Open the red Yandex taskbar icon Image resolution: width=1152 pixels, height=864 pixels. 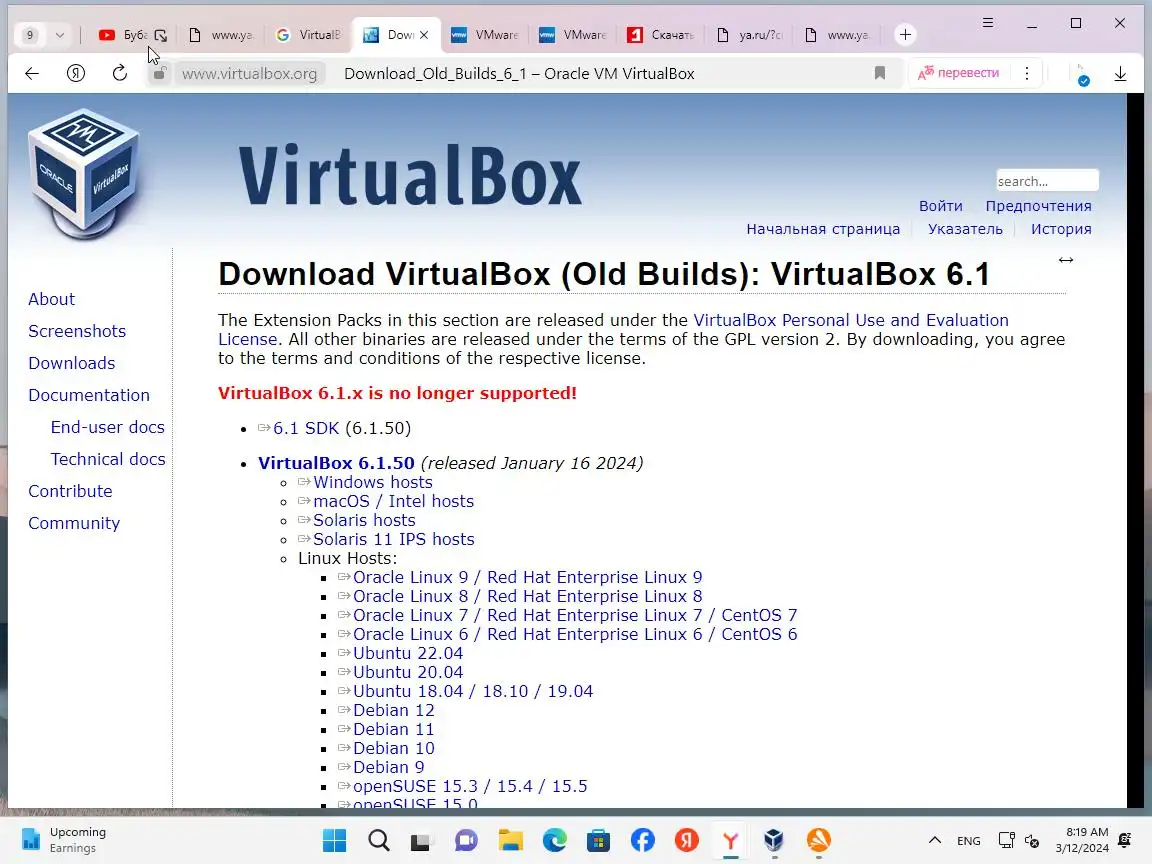[687, 840]
